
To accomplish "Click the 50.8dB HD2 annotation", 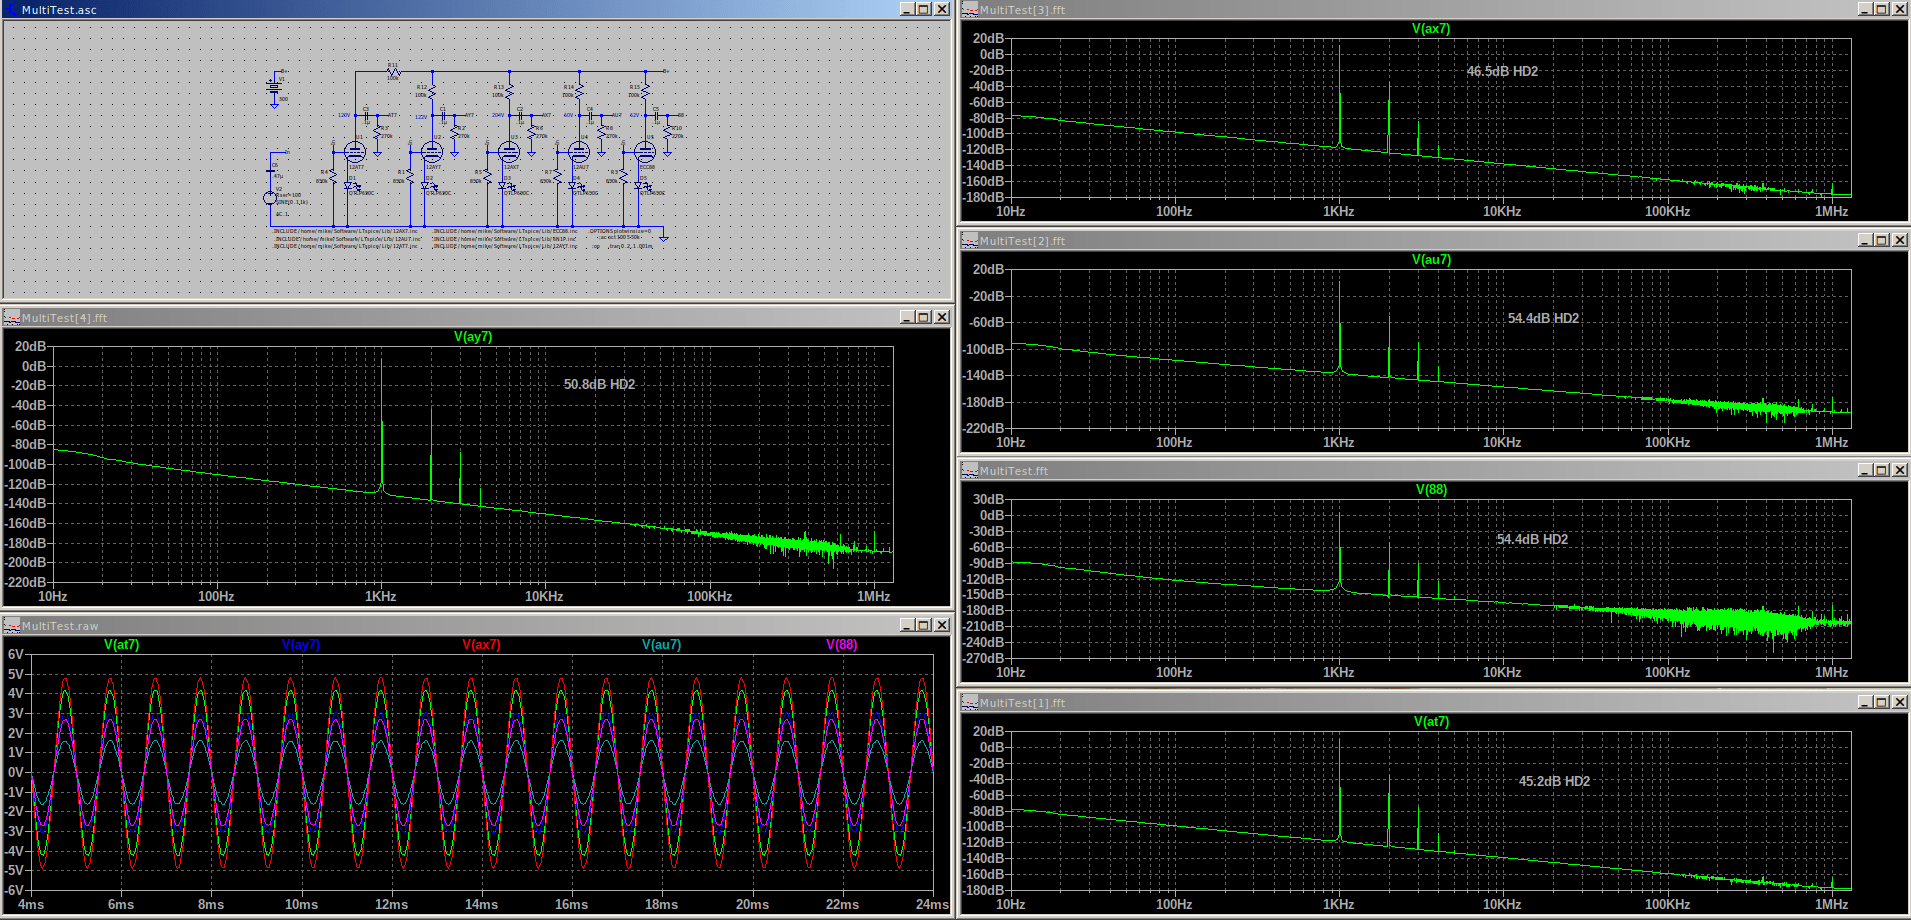I will click(599, 385).
